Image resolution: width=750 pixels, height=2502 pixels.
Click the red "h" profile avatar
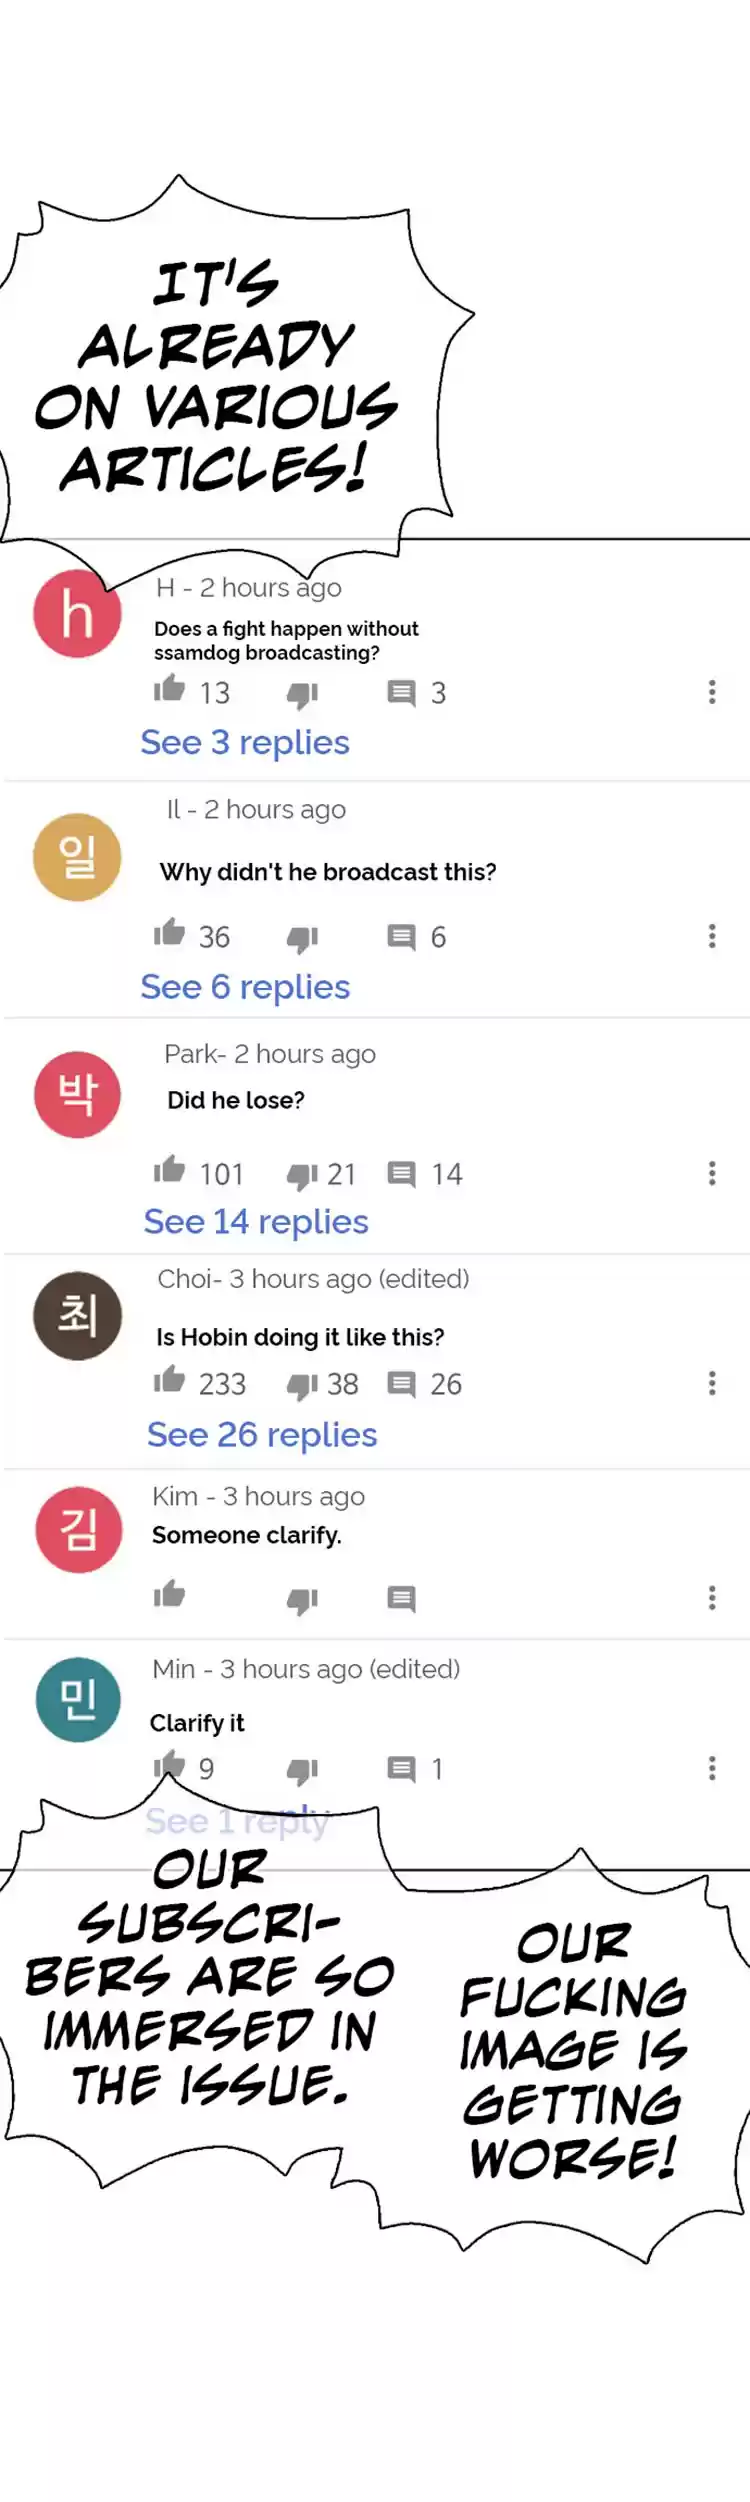pyautogui.click(x=77, y=613)
